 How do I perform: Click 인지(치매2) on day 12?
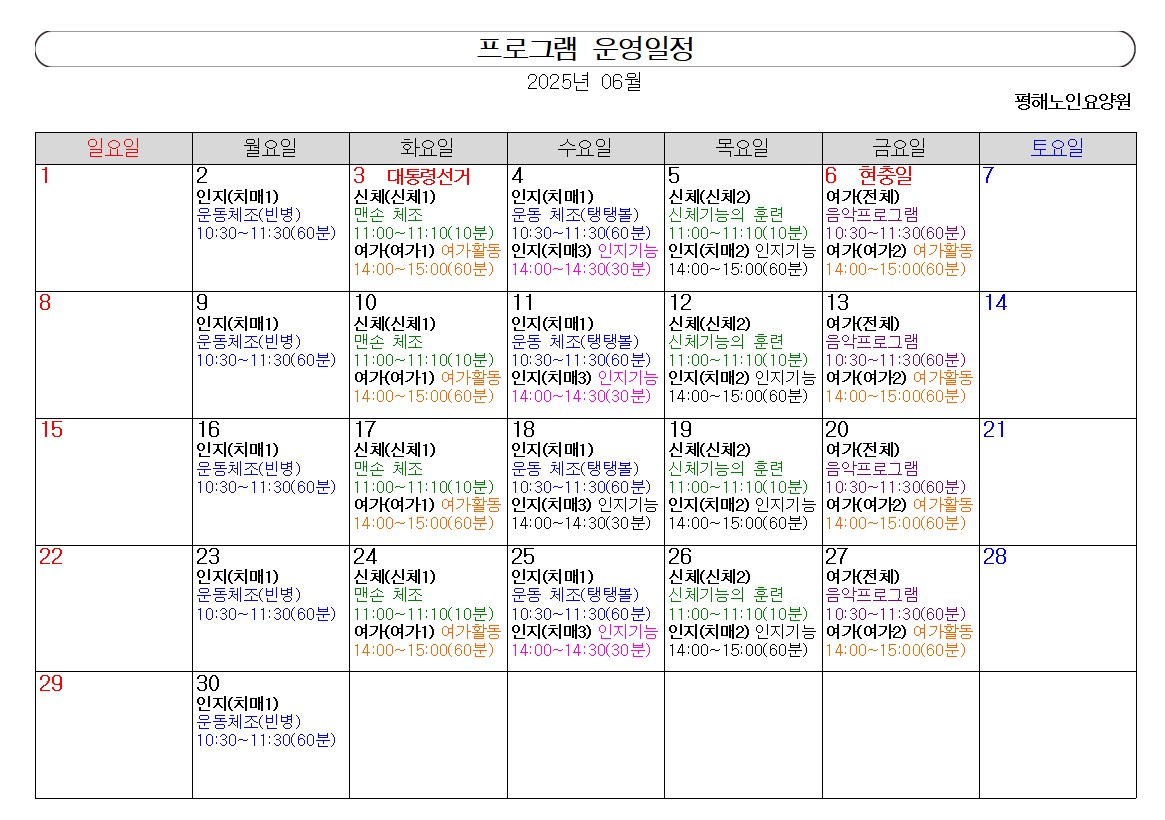709,378
